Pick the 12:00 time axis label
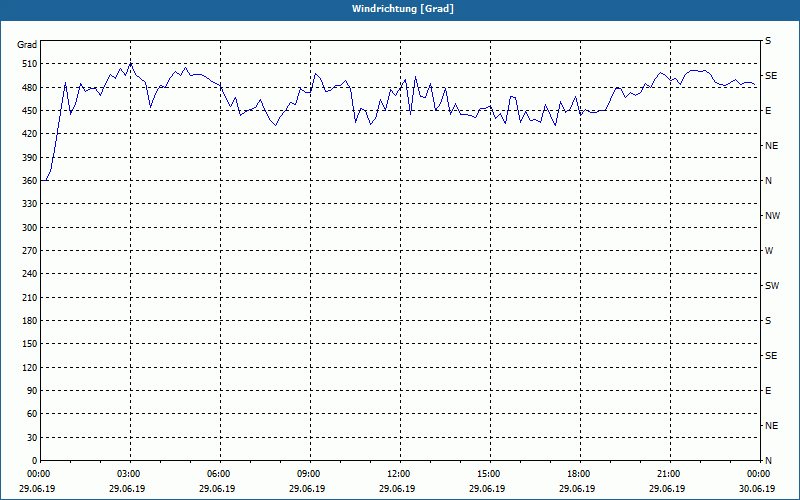 click(397, 474)
